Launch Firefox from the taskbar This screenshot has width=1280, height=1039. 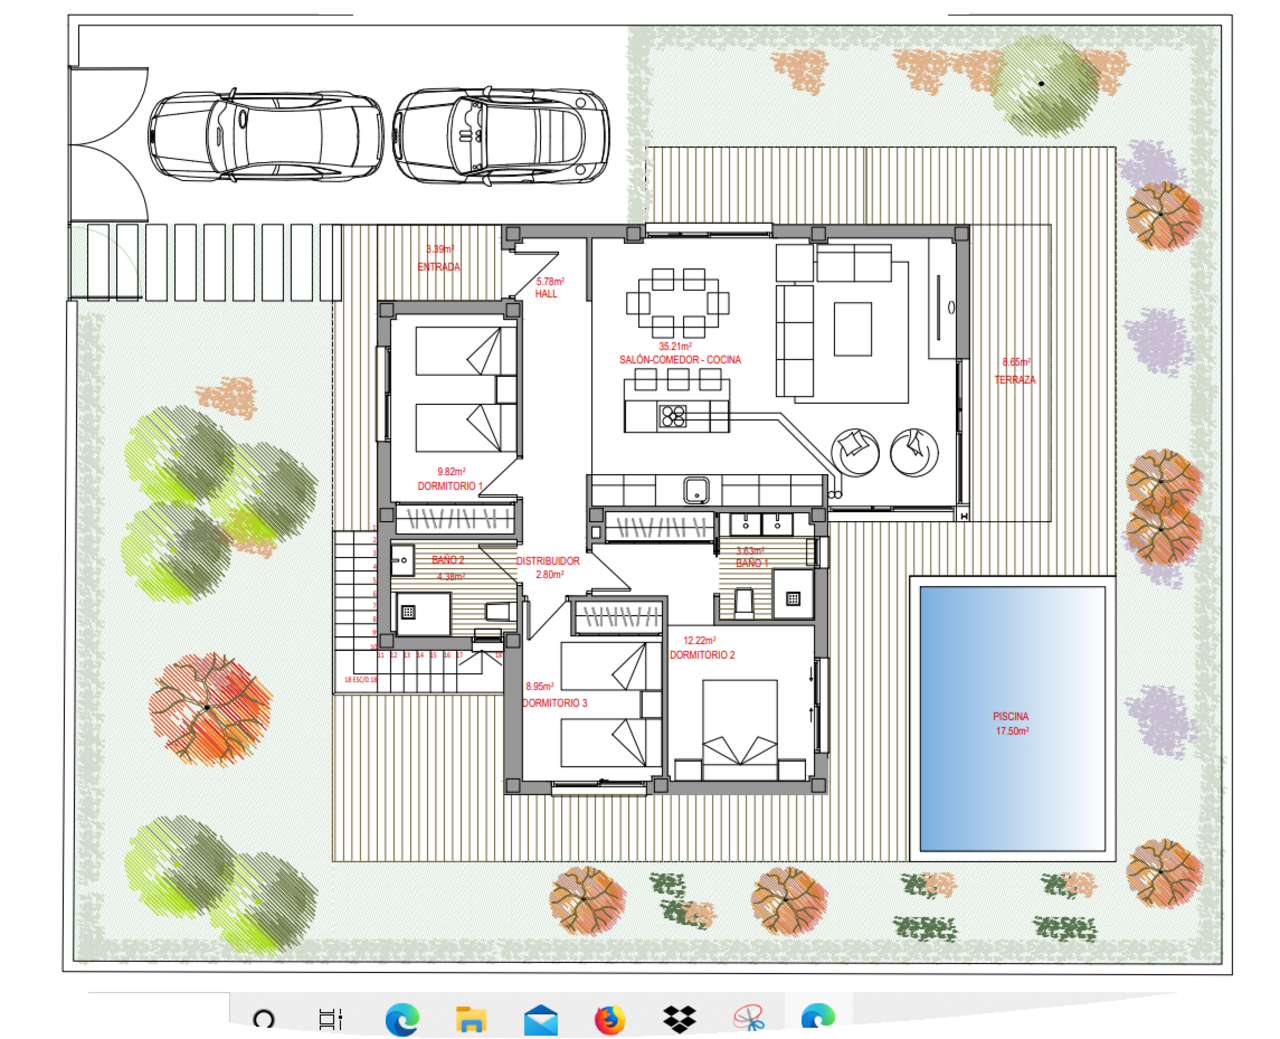[x=610, y=1019]
